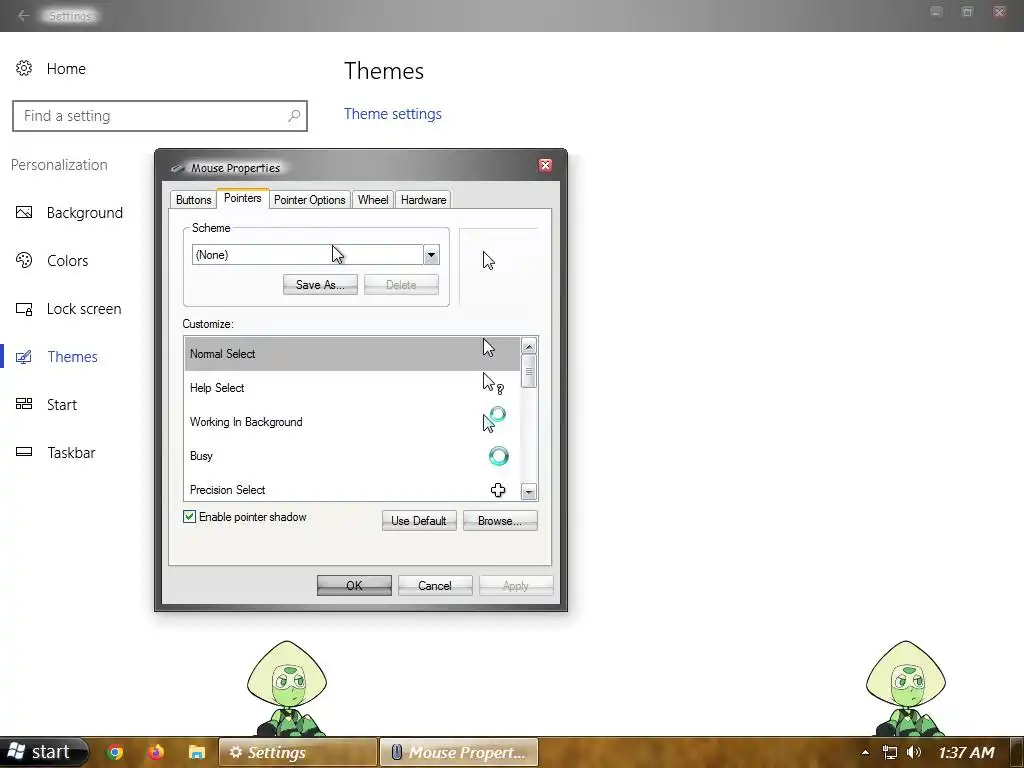The height and width of the screenshot is (768, 1024).
Task: Click the Lock screen icon in sidebar
Action: [24, 309]
